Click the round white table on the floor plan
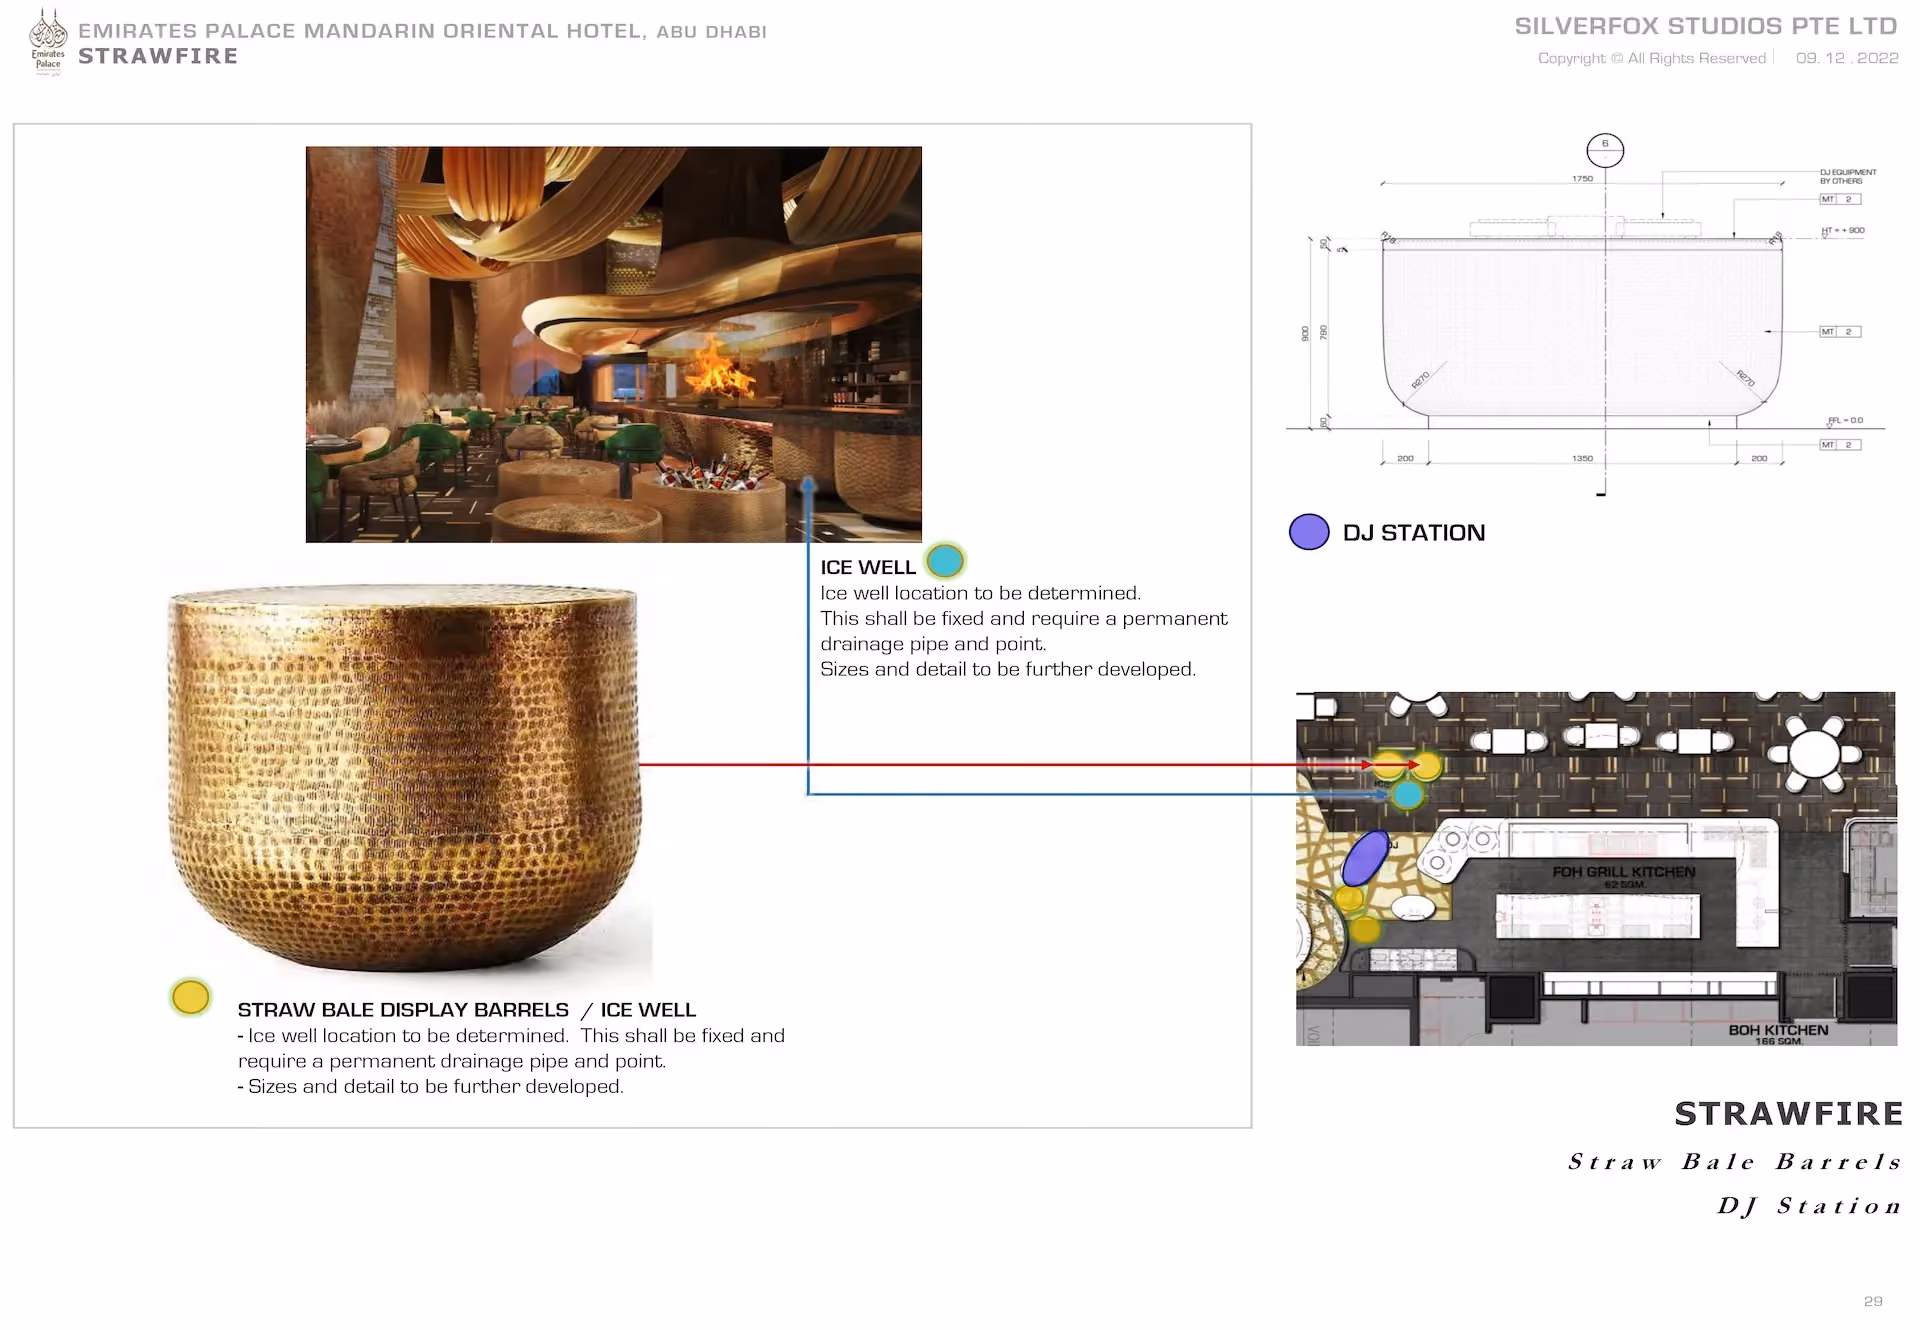The width and height of the screenshot is (1920, 1330). point(1815,754)
